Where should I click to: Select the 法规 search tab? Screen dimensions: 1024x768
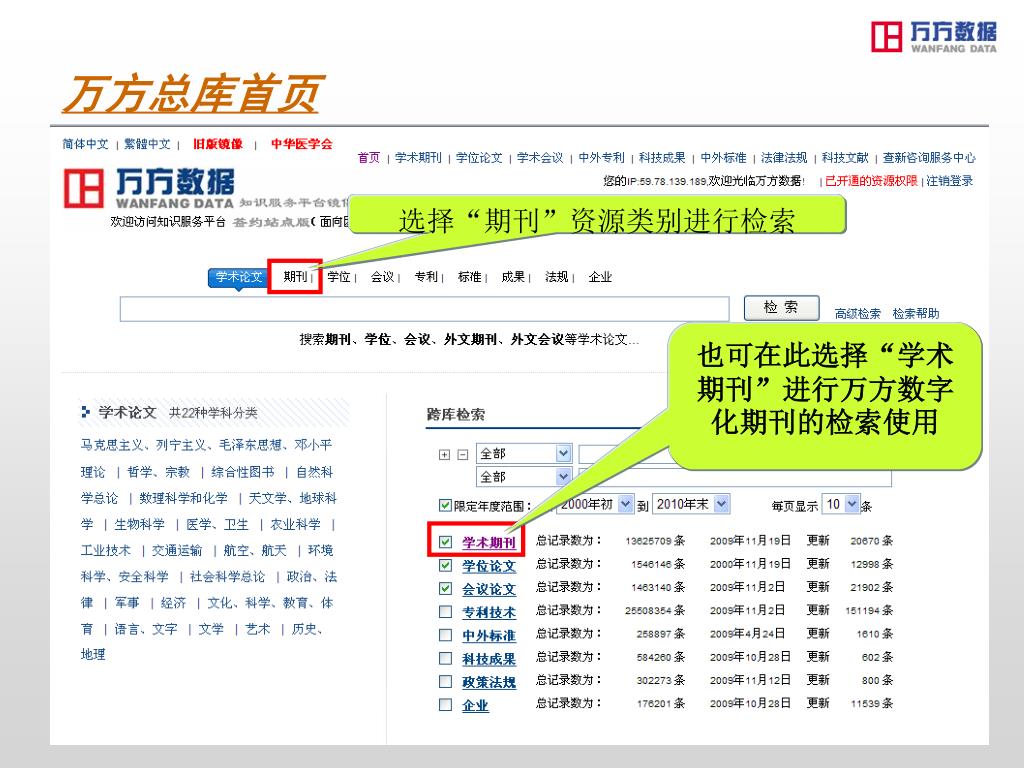point(556,277)
